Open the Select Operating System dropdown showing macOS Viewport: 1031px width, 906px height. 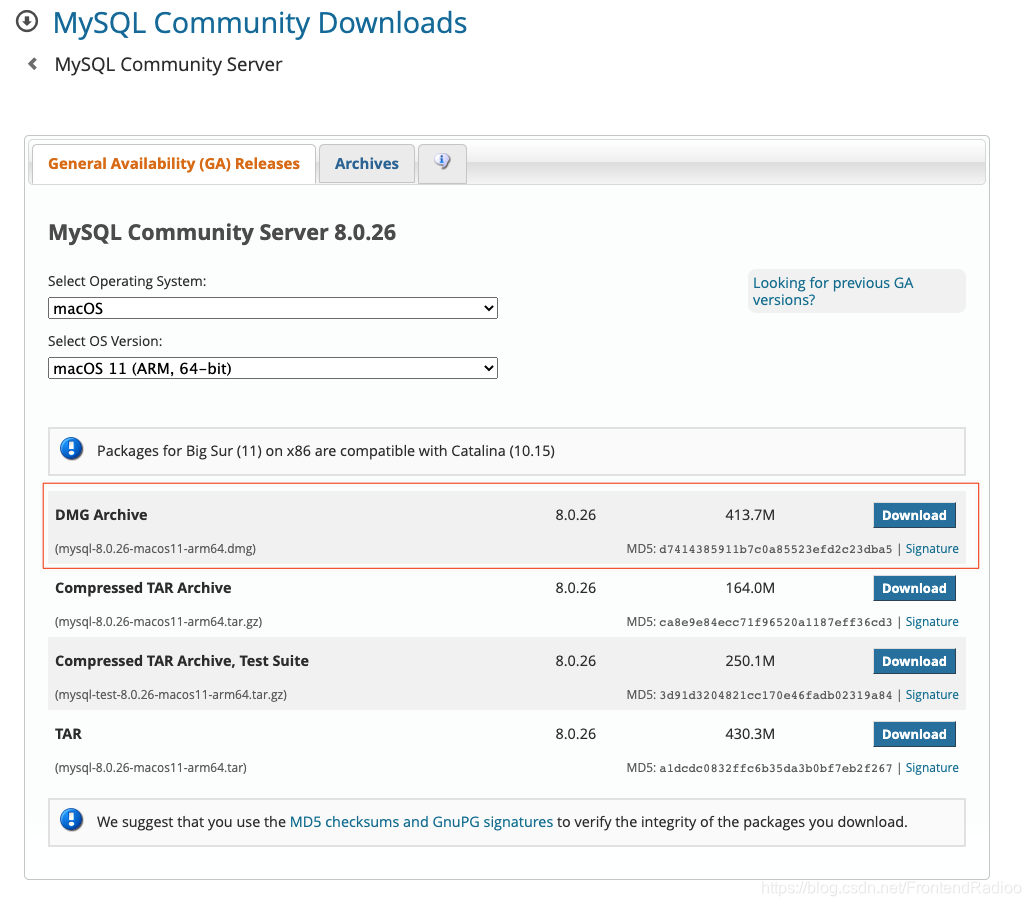coord(273,308)
